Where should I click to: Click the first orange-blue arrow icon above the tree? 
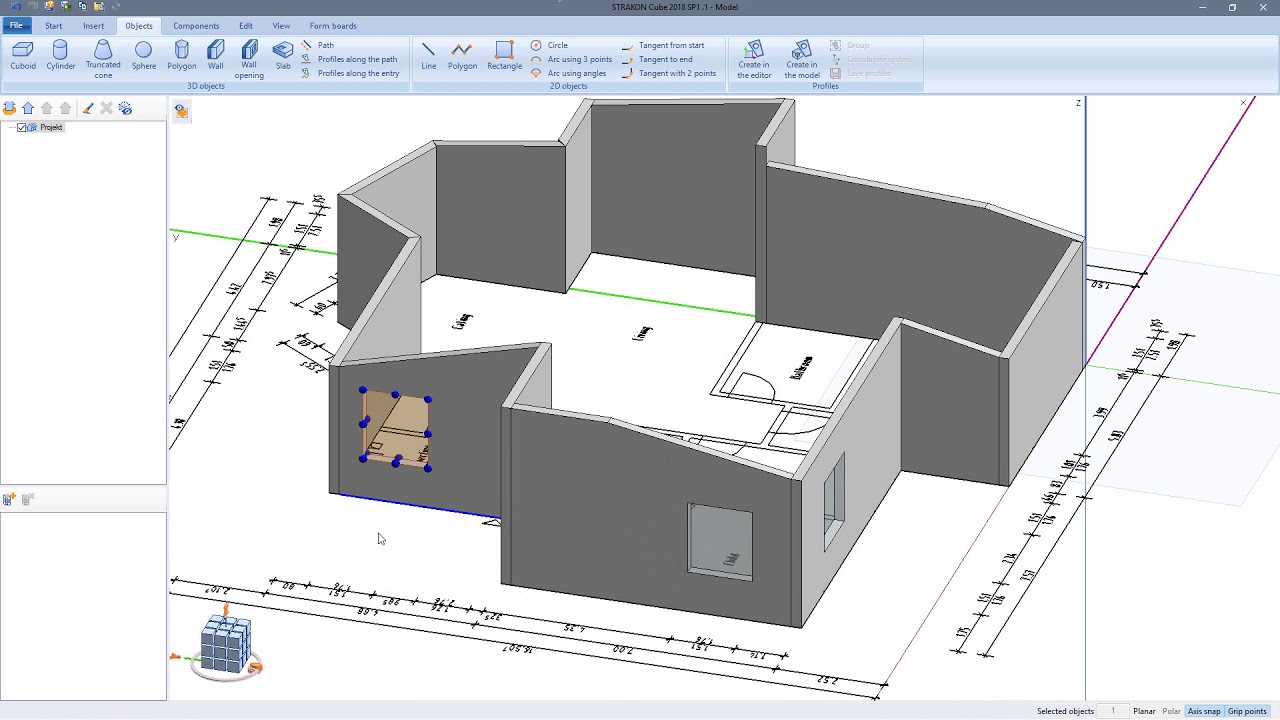(9, 108)
